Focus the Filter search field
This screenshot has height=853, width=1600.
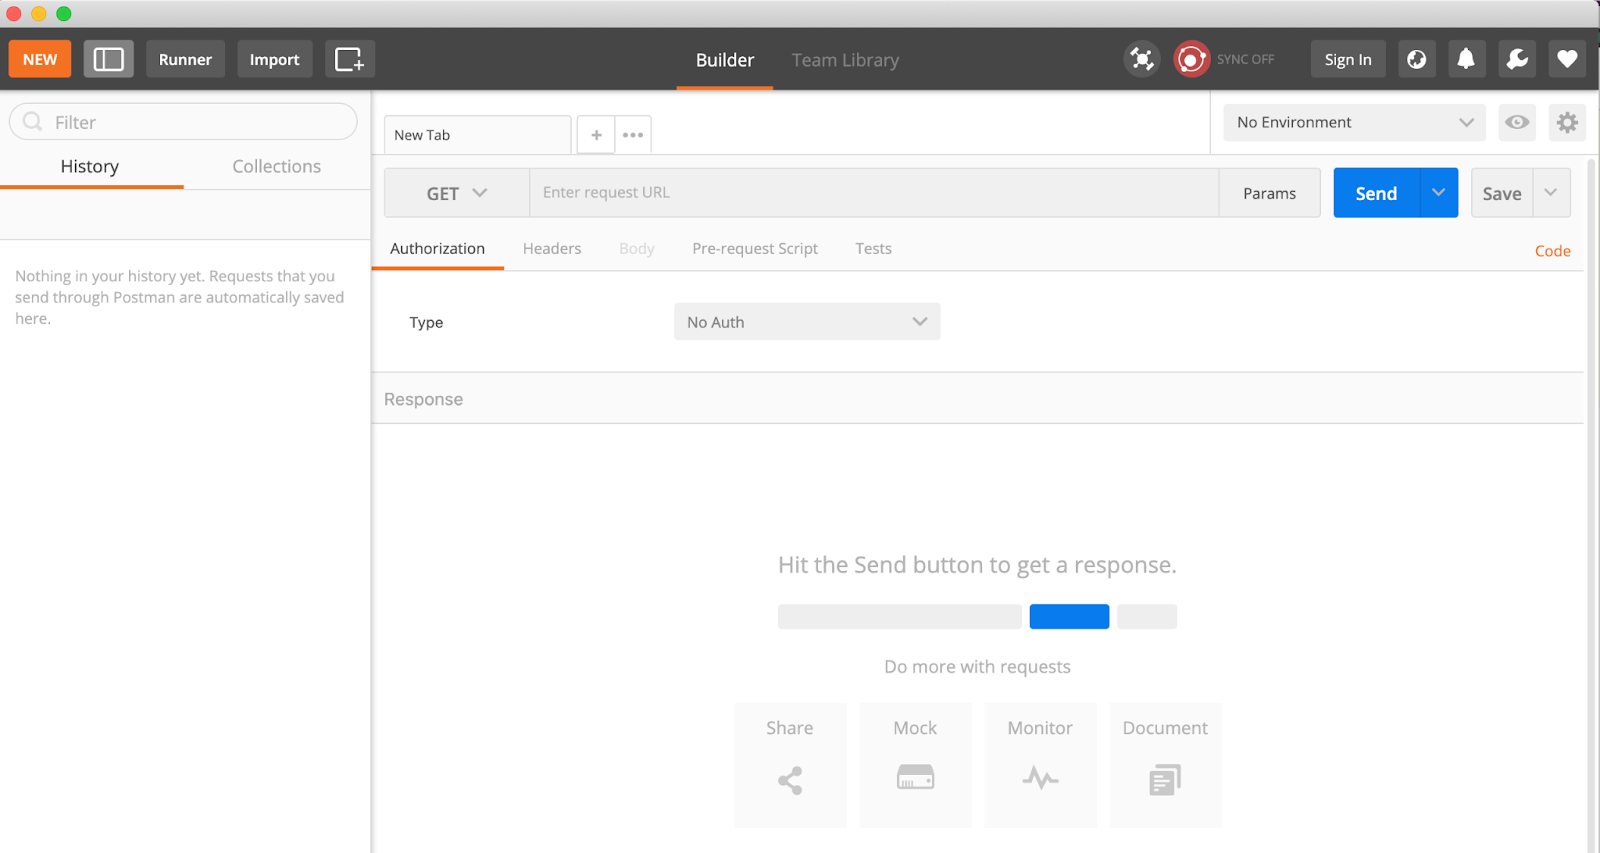[x=183, y=122]
